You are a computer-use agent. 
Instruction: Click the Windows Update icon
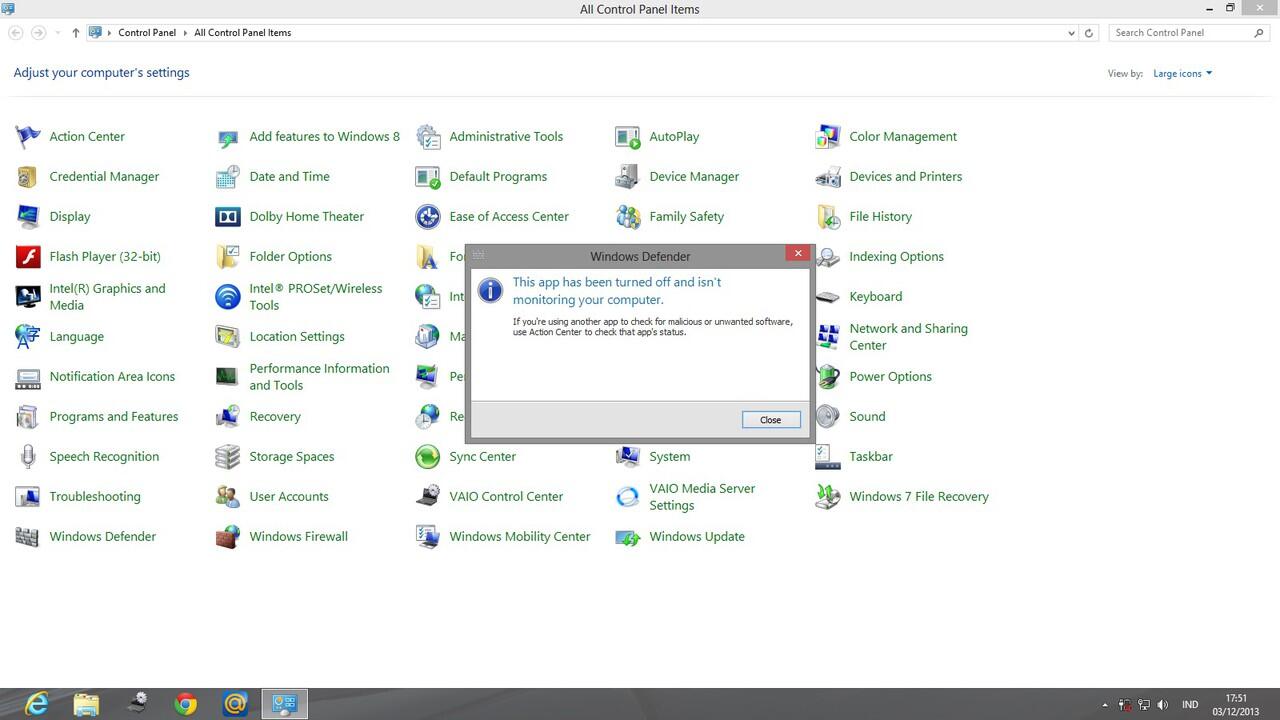coord(628,537)
